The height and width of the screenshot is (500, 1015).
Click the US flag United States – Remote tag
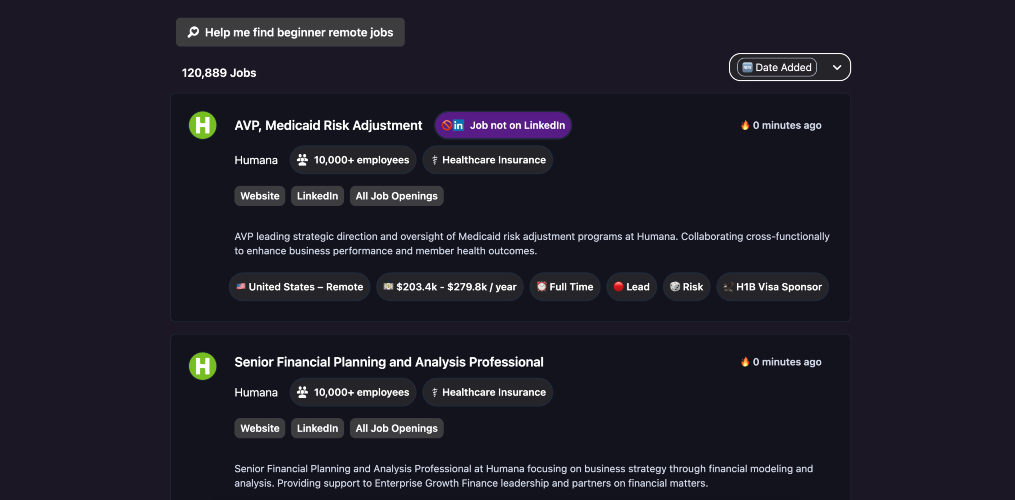(x=299, y=287)
